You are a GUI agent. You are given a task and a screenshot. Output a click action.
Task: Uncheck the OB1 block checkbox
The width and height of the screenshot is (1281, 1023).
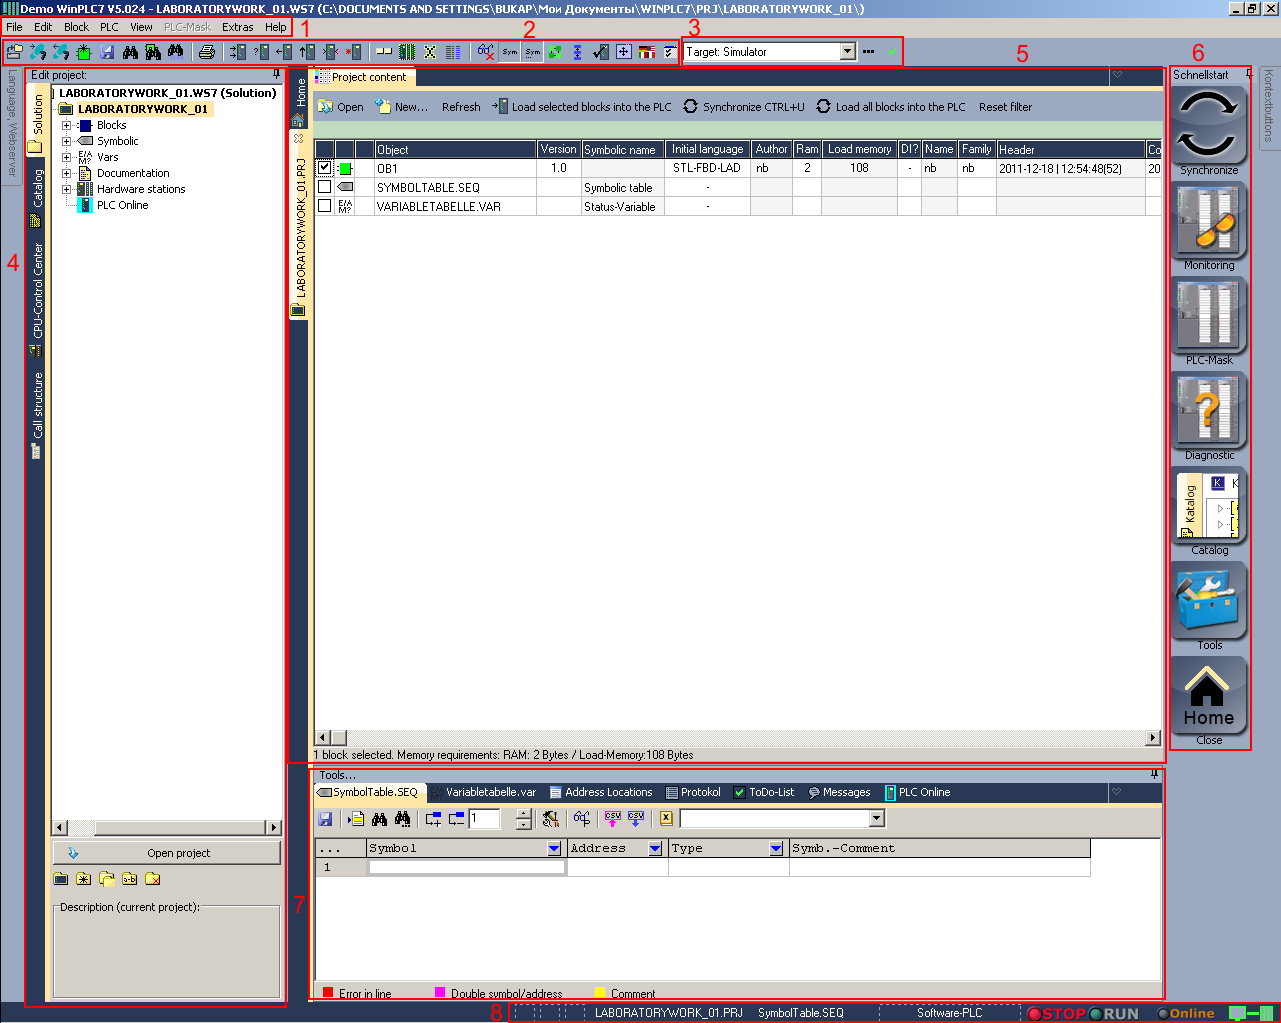(324, 168)
